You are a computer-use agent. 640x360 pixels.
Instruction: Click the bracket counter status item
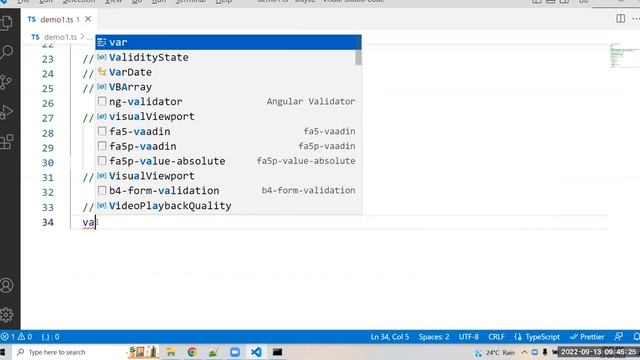[x=51, y=337]
